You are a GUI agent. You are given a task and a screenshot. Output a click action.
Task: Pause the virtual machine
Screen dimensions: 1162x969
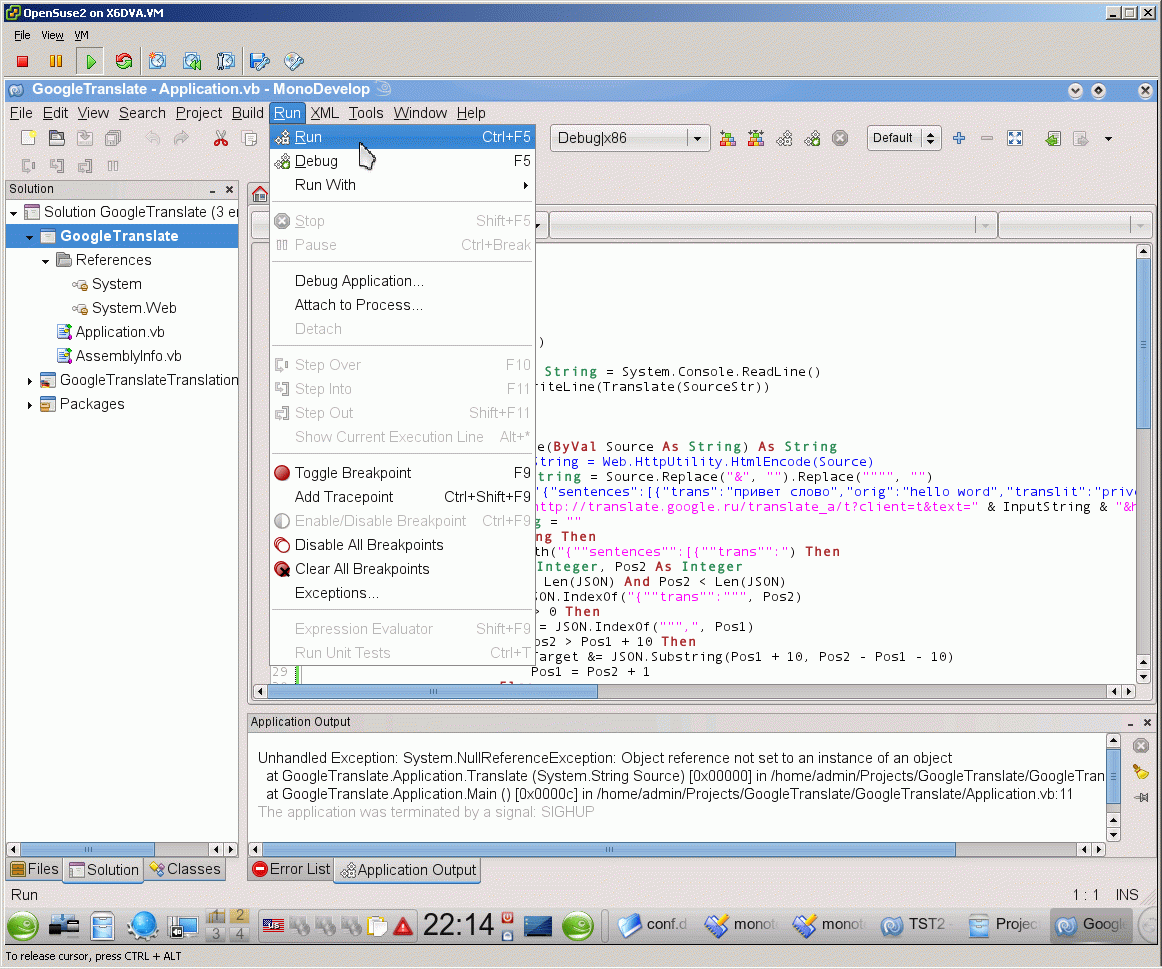point(56,61)
